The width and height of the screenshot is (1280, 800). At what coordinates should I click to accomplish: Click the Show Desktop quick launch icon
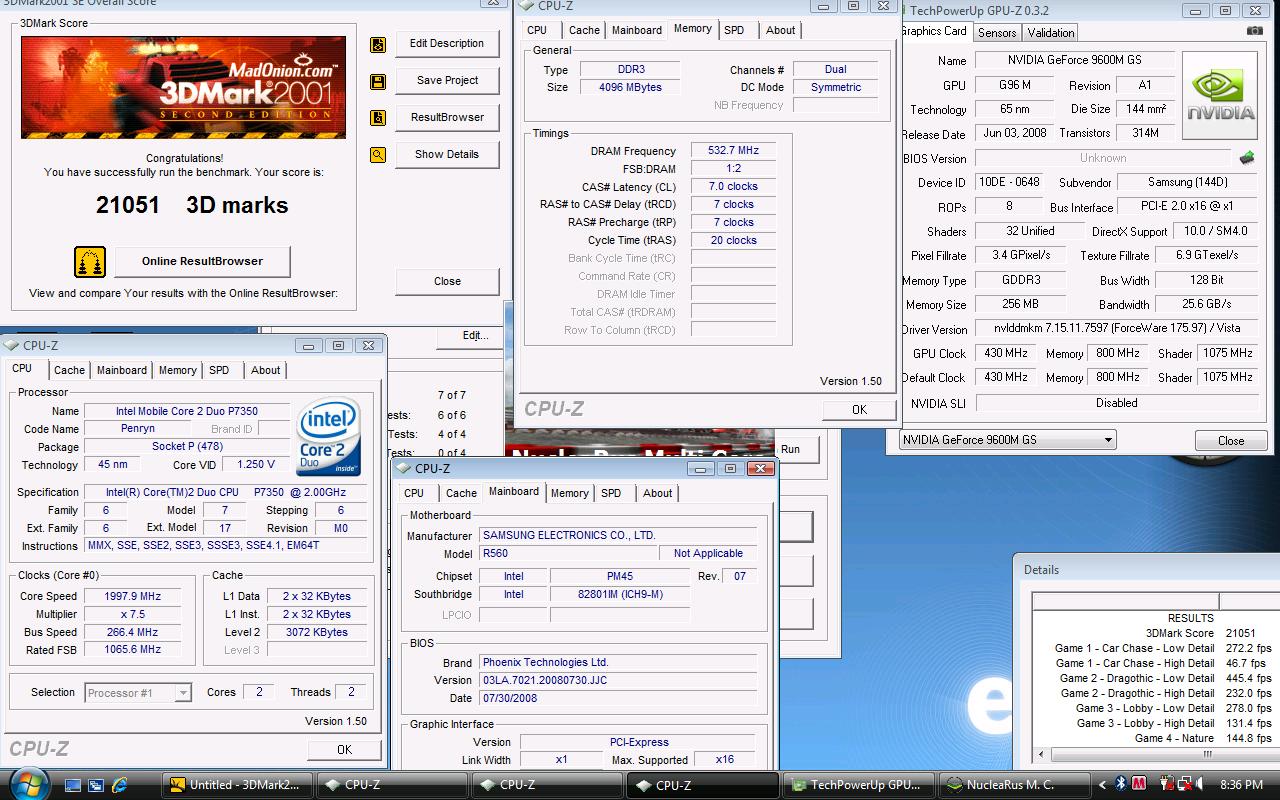point(72,785)
